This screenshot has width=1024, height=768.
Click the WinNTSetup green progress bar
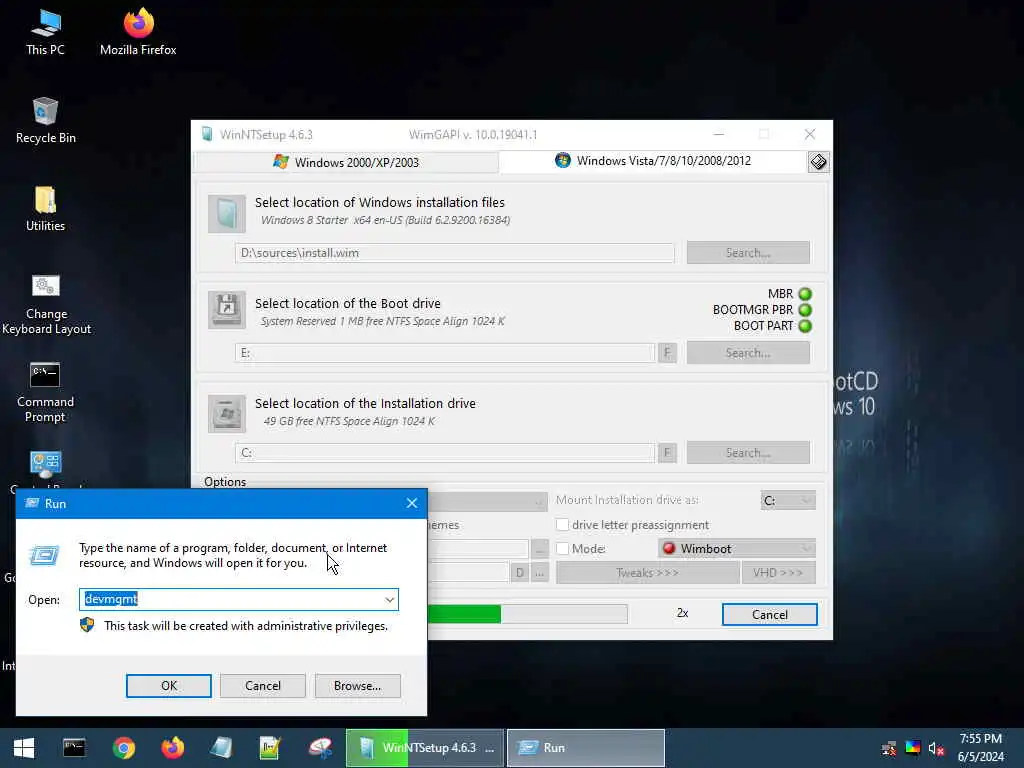tap(528, 614)
